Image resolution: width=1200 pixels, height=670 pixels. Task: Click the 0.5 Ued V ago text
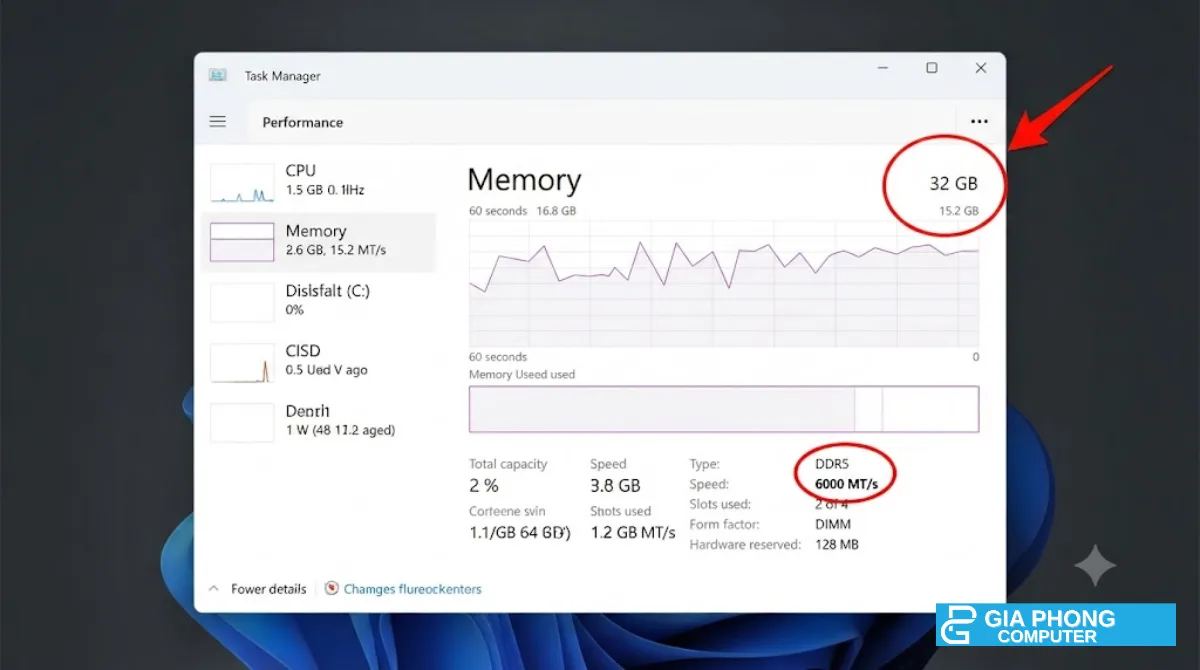point(327,370)
